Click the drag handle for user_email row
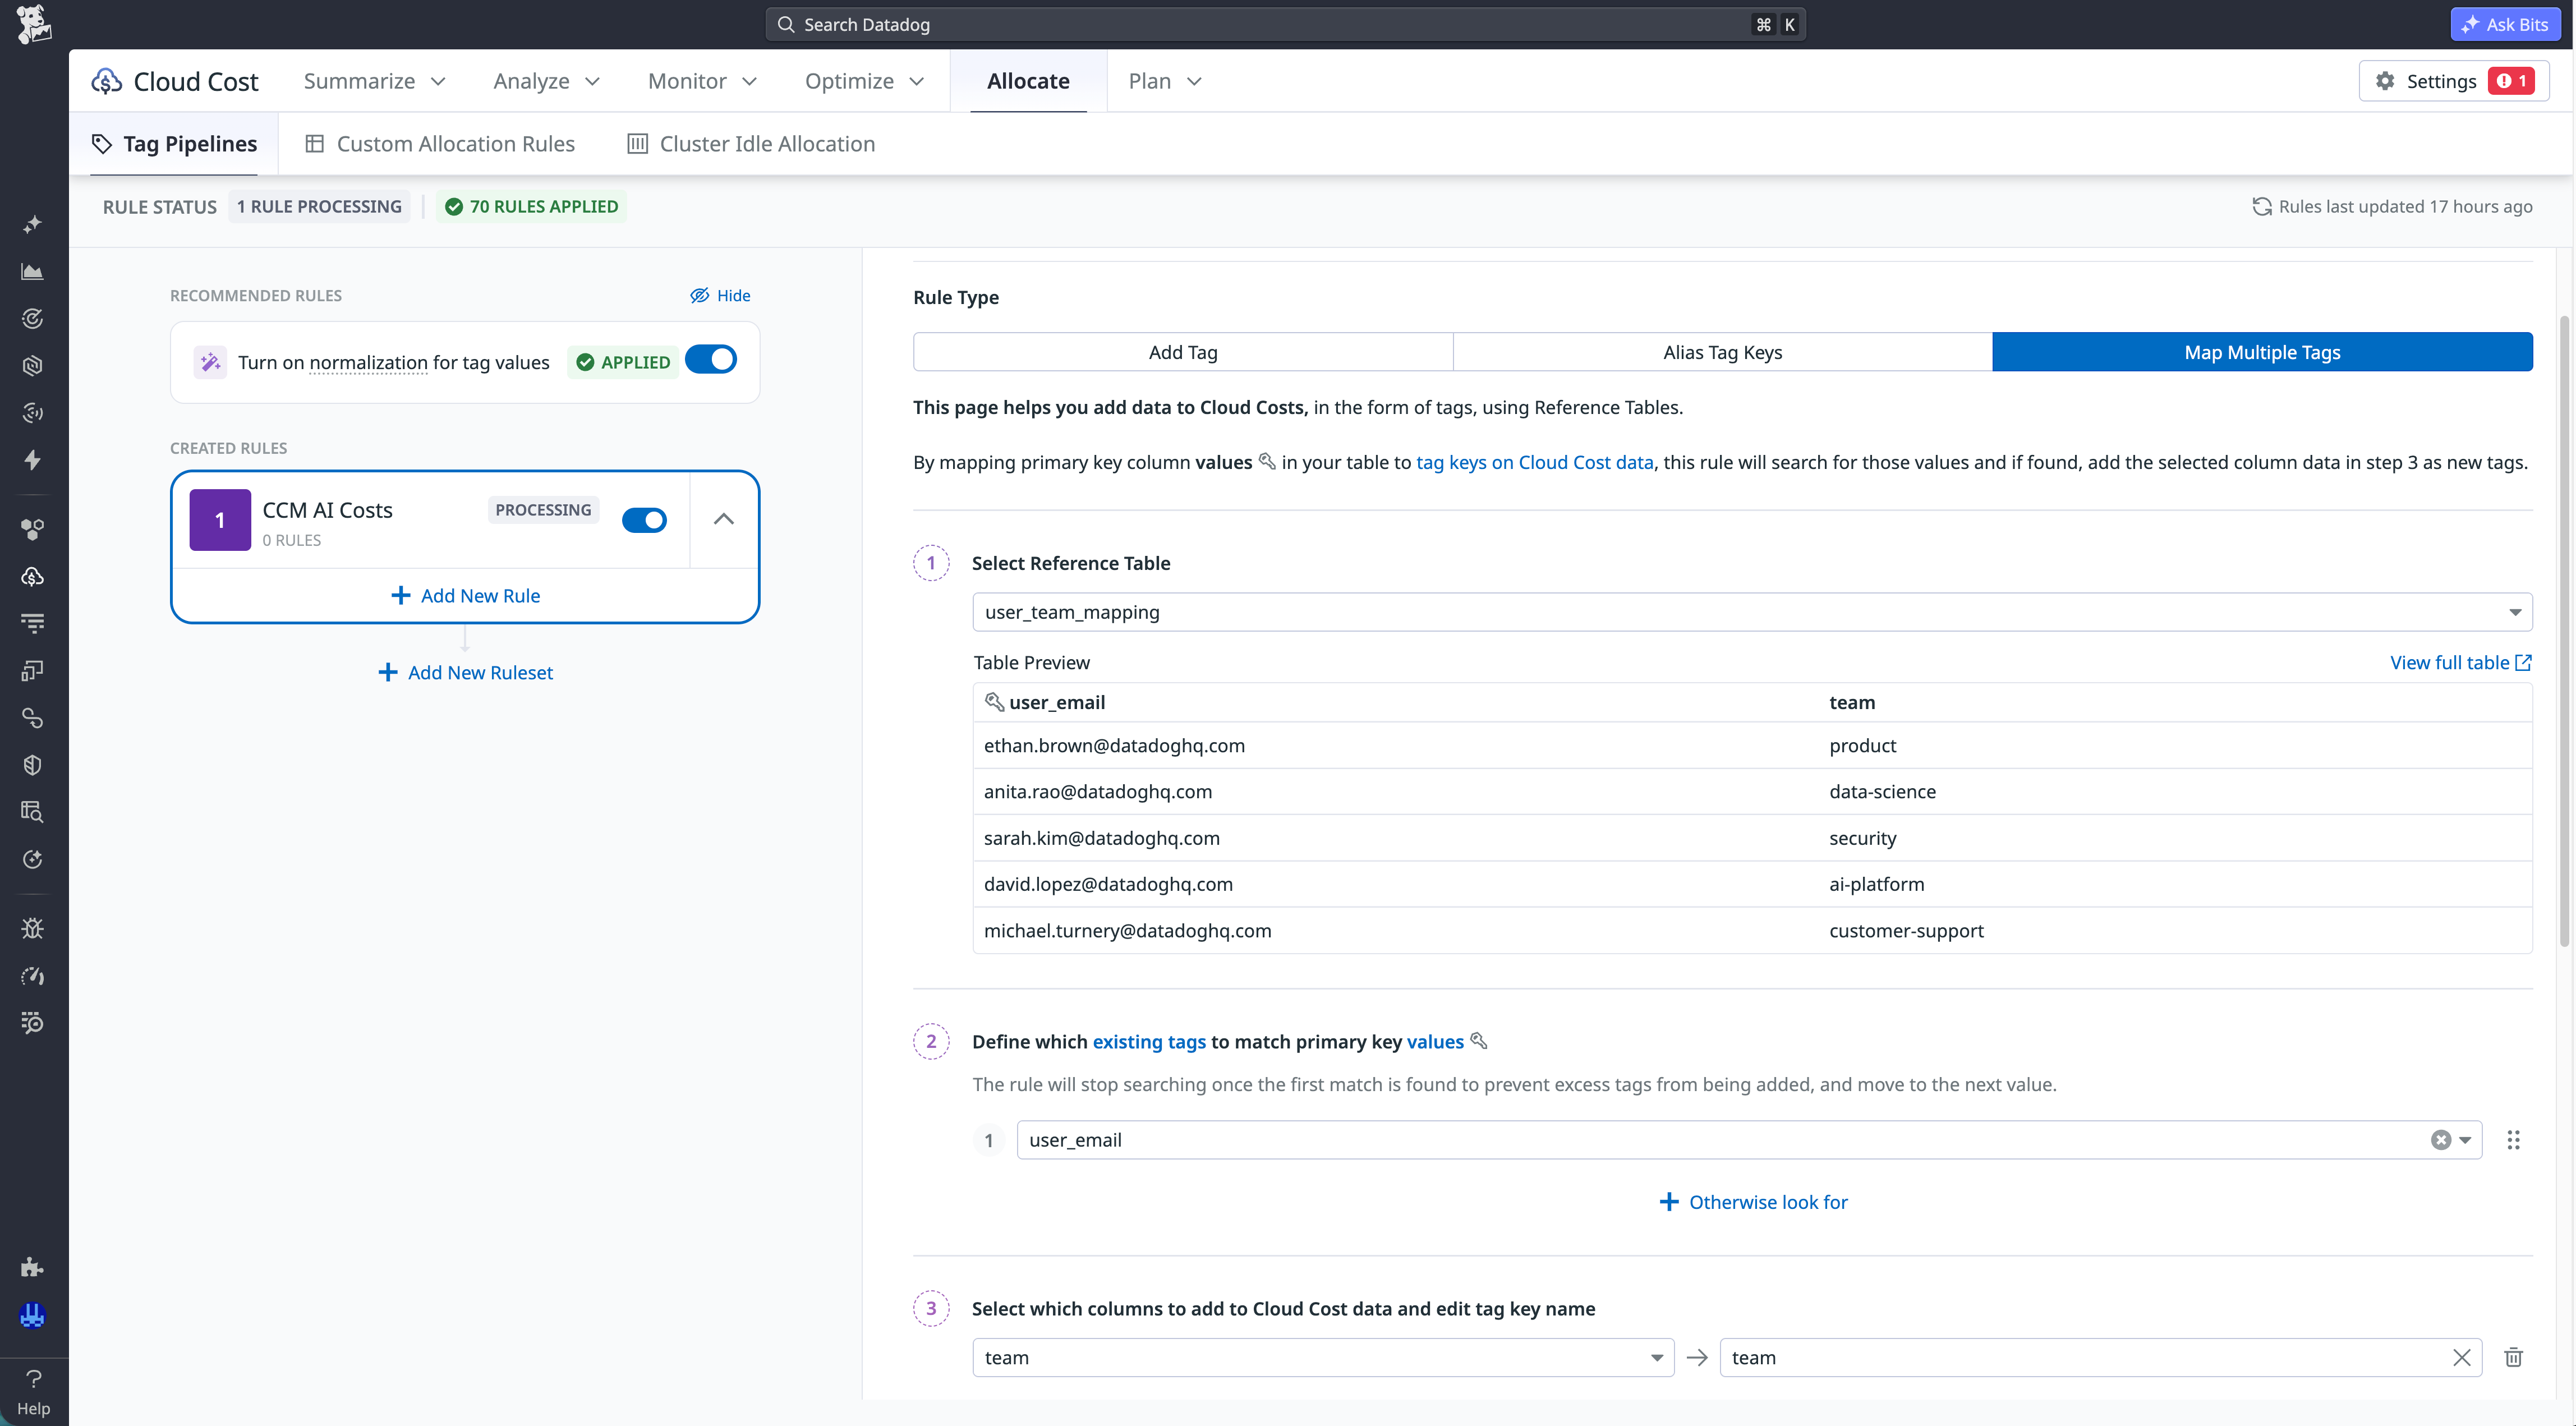2576x1426 pixels. pos(2513,1139)
